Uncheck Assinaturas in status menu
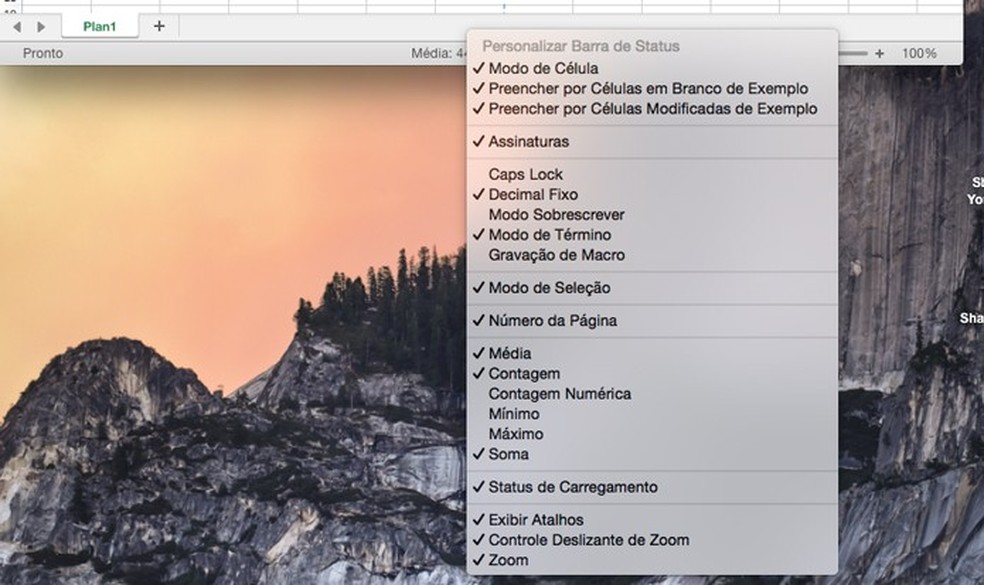This screenshot has height=585, width=984. [652, 141]
